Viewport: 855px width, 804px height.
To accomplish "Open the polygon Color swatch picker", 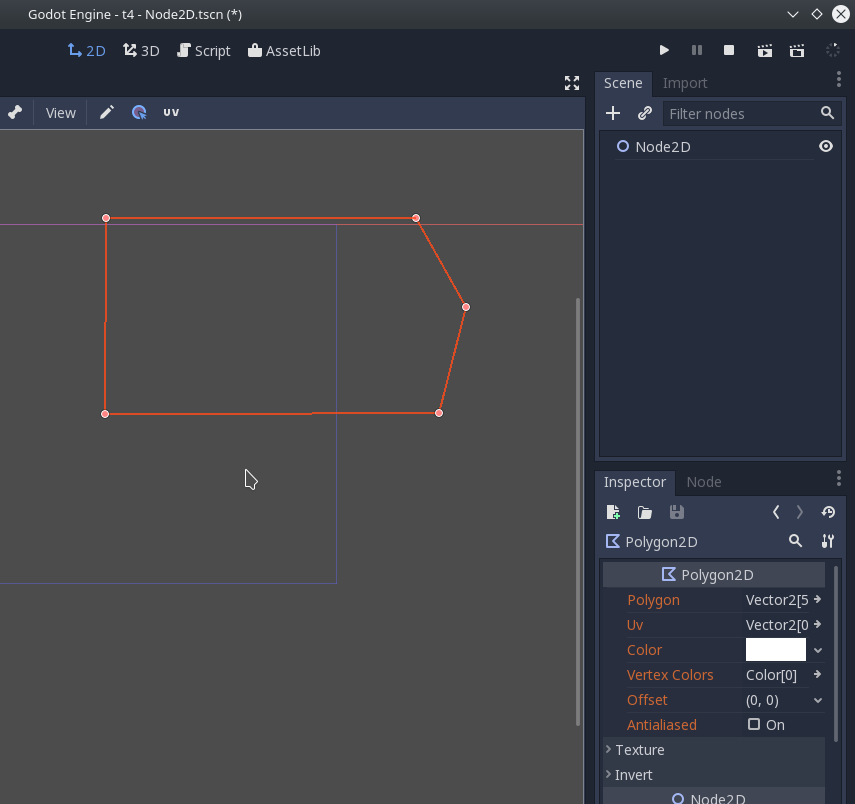I will pos(775,650).
